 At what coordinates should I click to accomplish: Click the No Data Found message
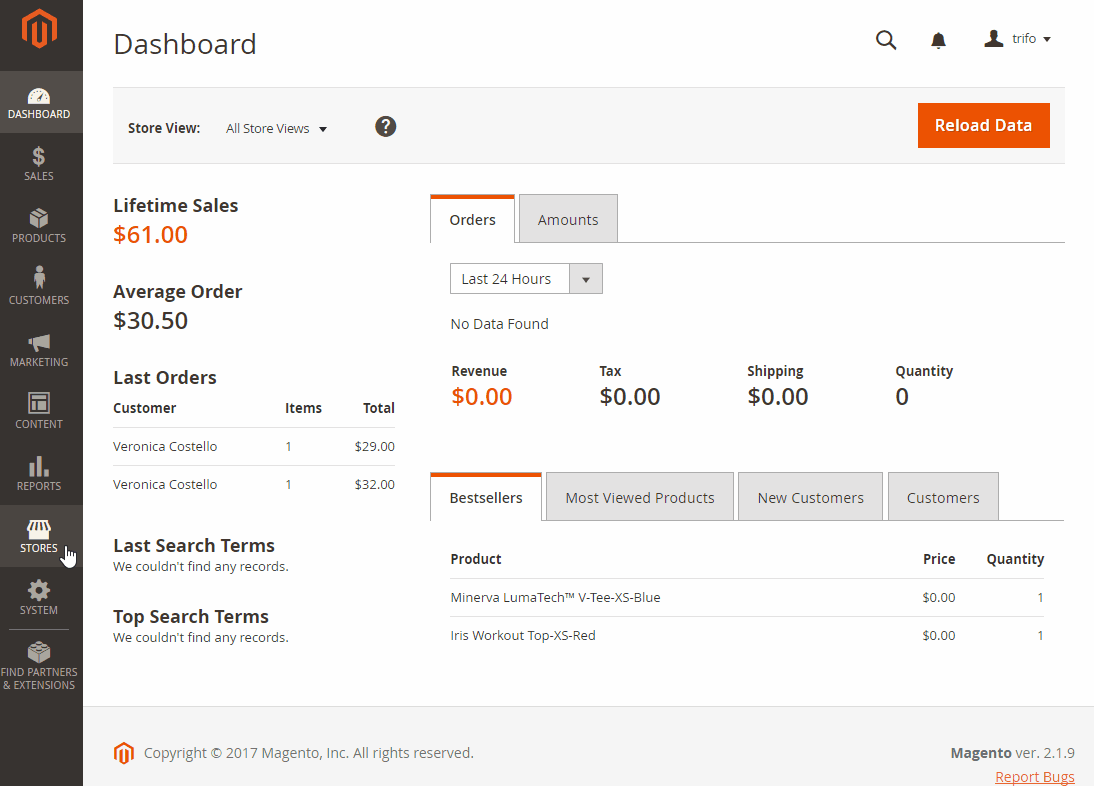500,324
